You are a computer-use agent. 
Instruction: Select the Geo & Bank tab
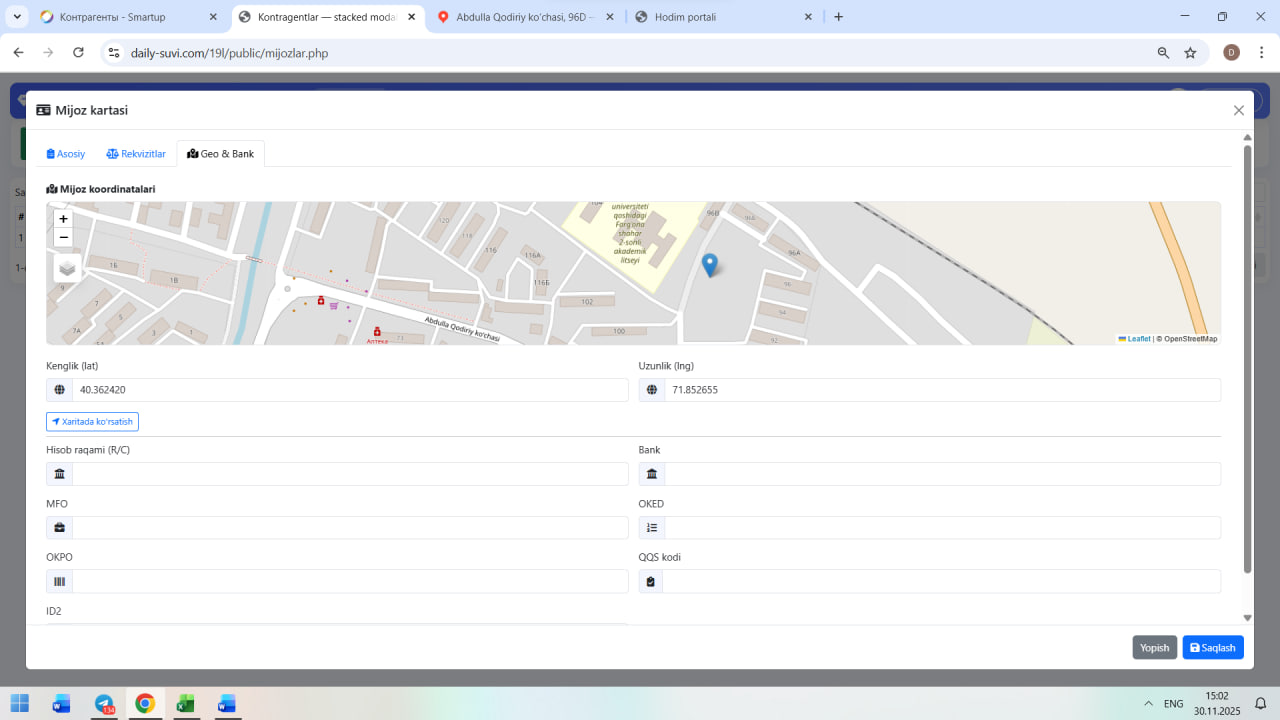pyautogui.click(x=221, y=154)
